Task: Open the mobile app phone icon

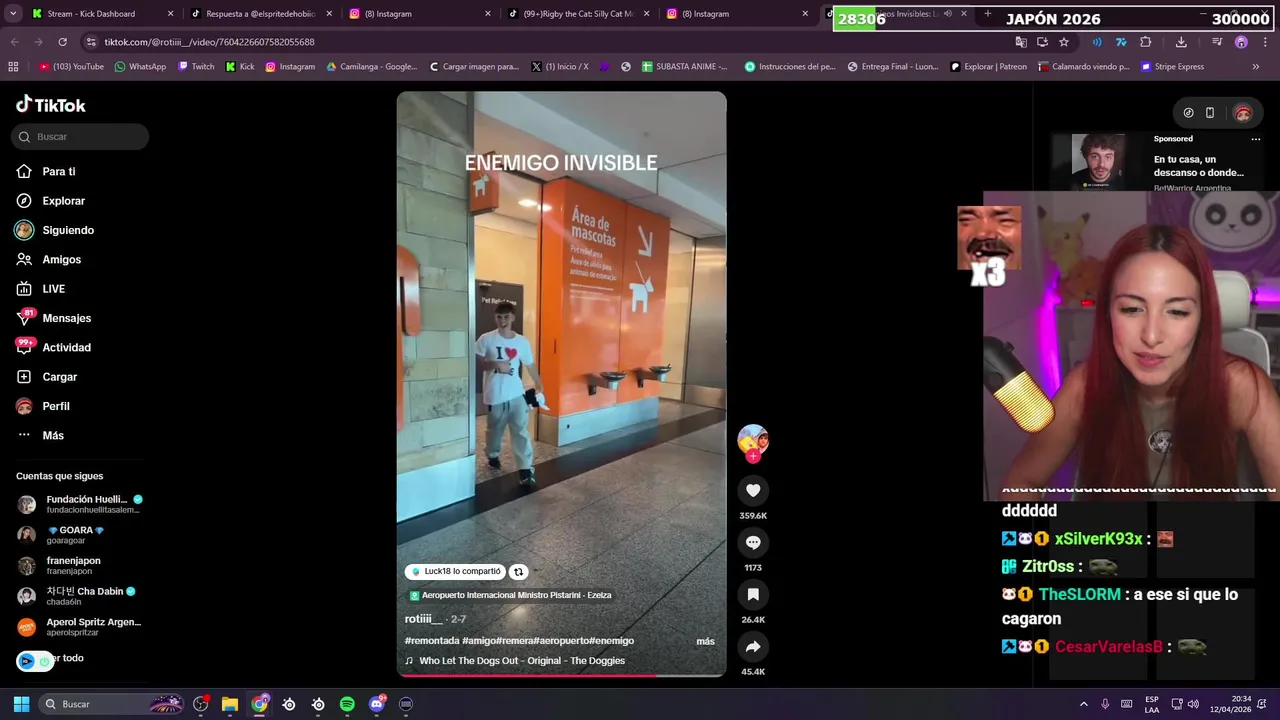Action: click(1210, 113)
